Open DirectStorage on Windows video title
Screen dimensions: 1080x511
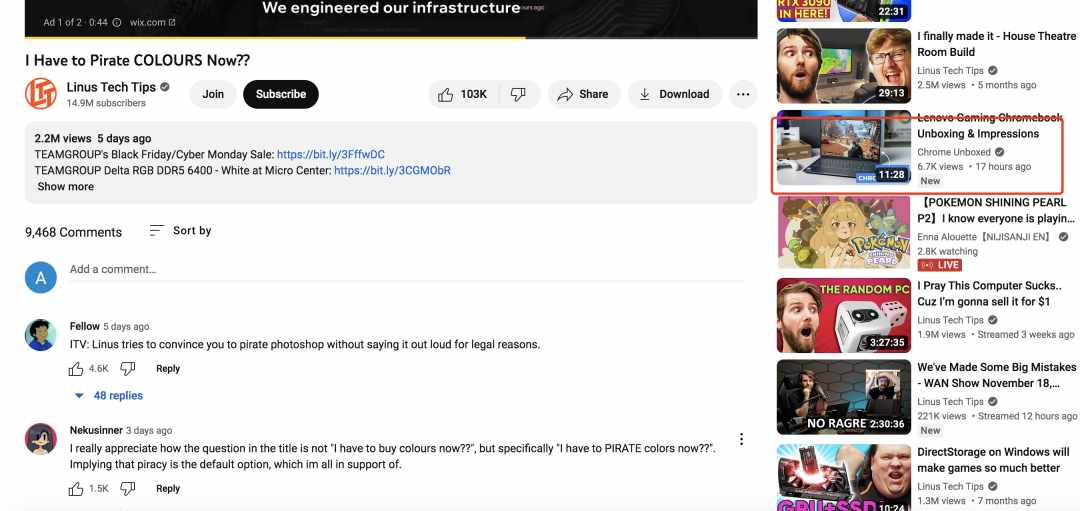[x=993, y=460]
